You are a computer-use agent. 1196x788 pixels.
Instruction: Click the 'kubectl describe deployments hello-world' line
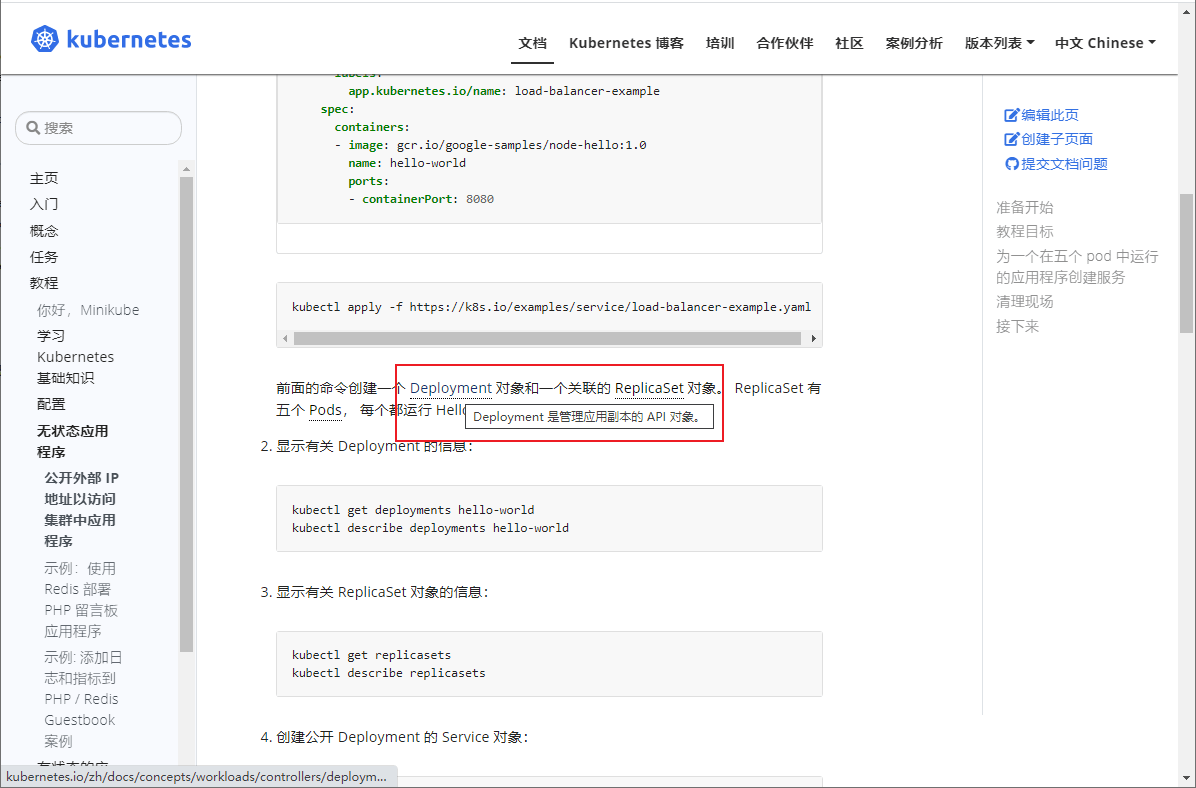(430, 528)
